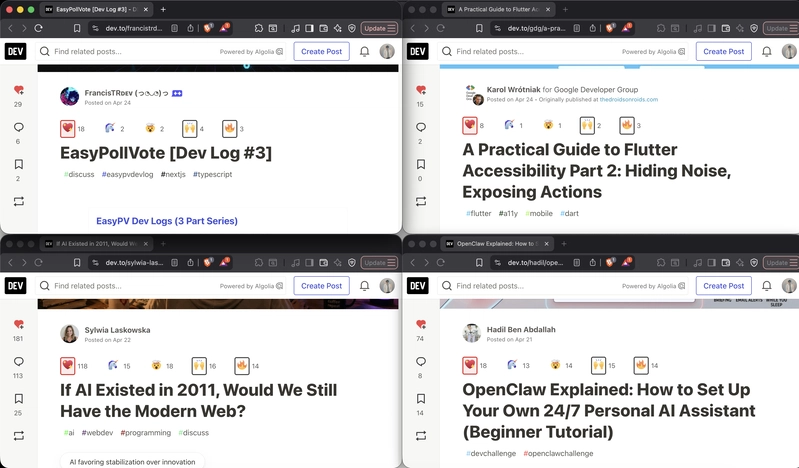The image size is (799, 468).
Task: Click Create Post in the AI 2011 window
Action: pos(322,286)
